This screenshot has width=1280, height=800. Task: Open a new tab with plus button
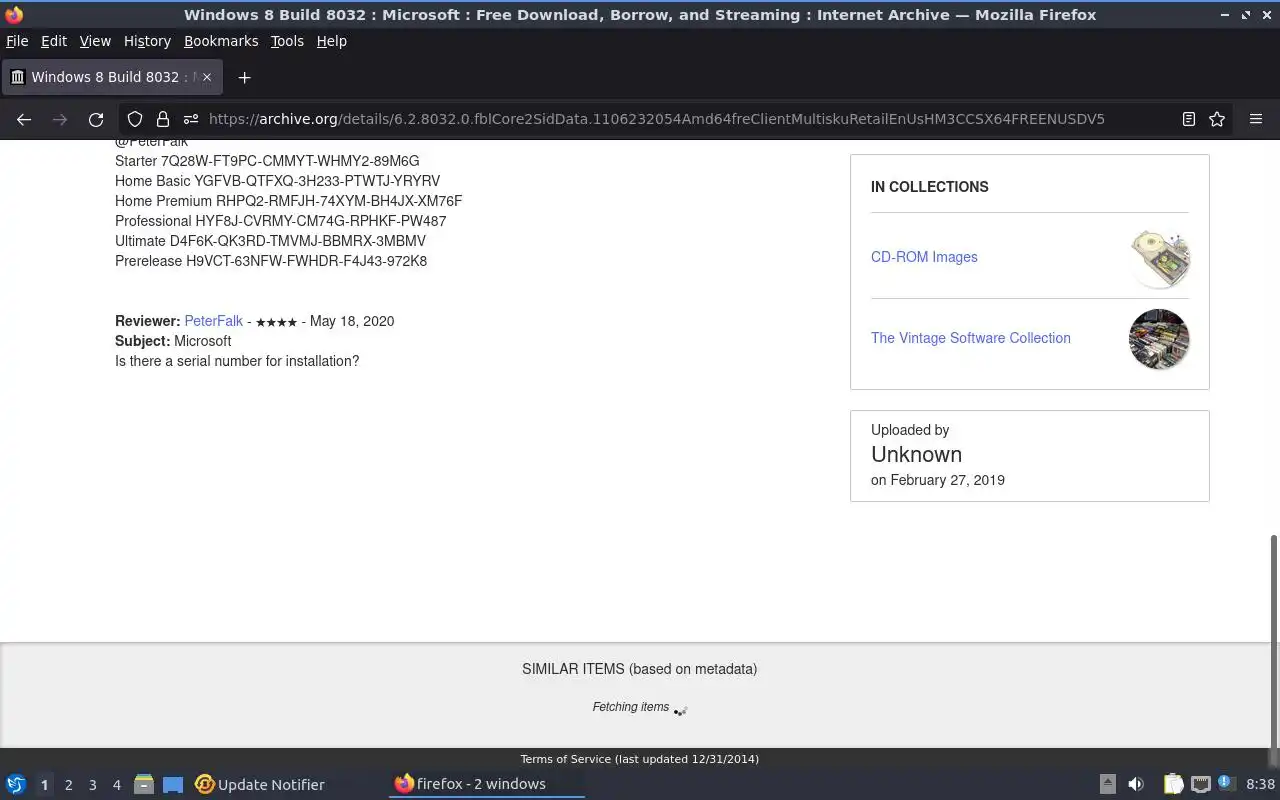click(x=244, y=77)
